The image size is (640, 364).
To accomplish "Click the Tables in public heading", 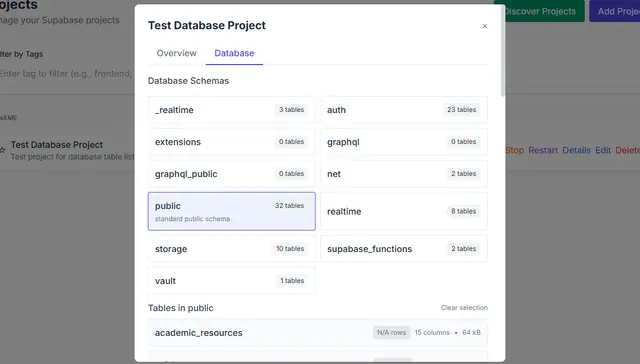I will click(180, 308).
